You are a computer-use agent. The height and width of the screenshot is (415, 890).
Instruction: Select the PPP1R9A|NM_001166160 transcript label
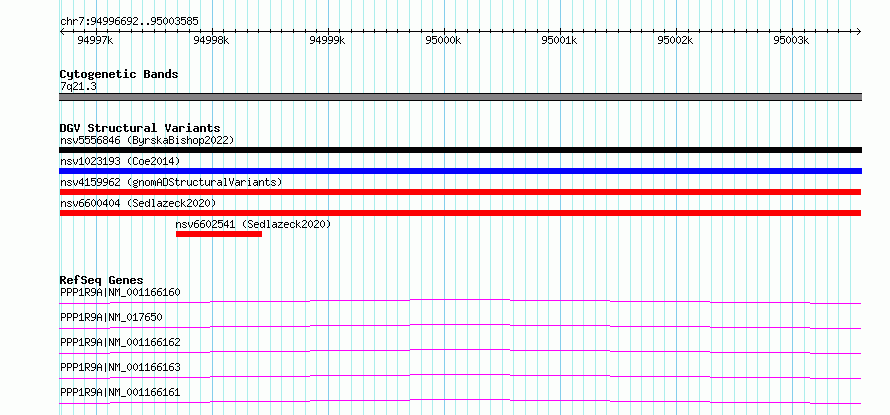(x=120, y=293)
